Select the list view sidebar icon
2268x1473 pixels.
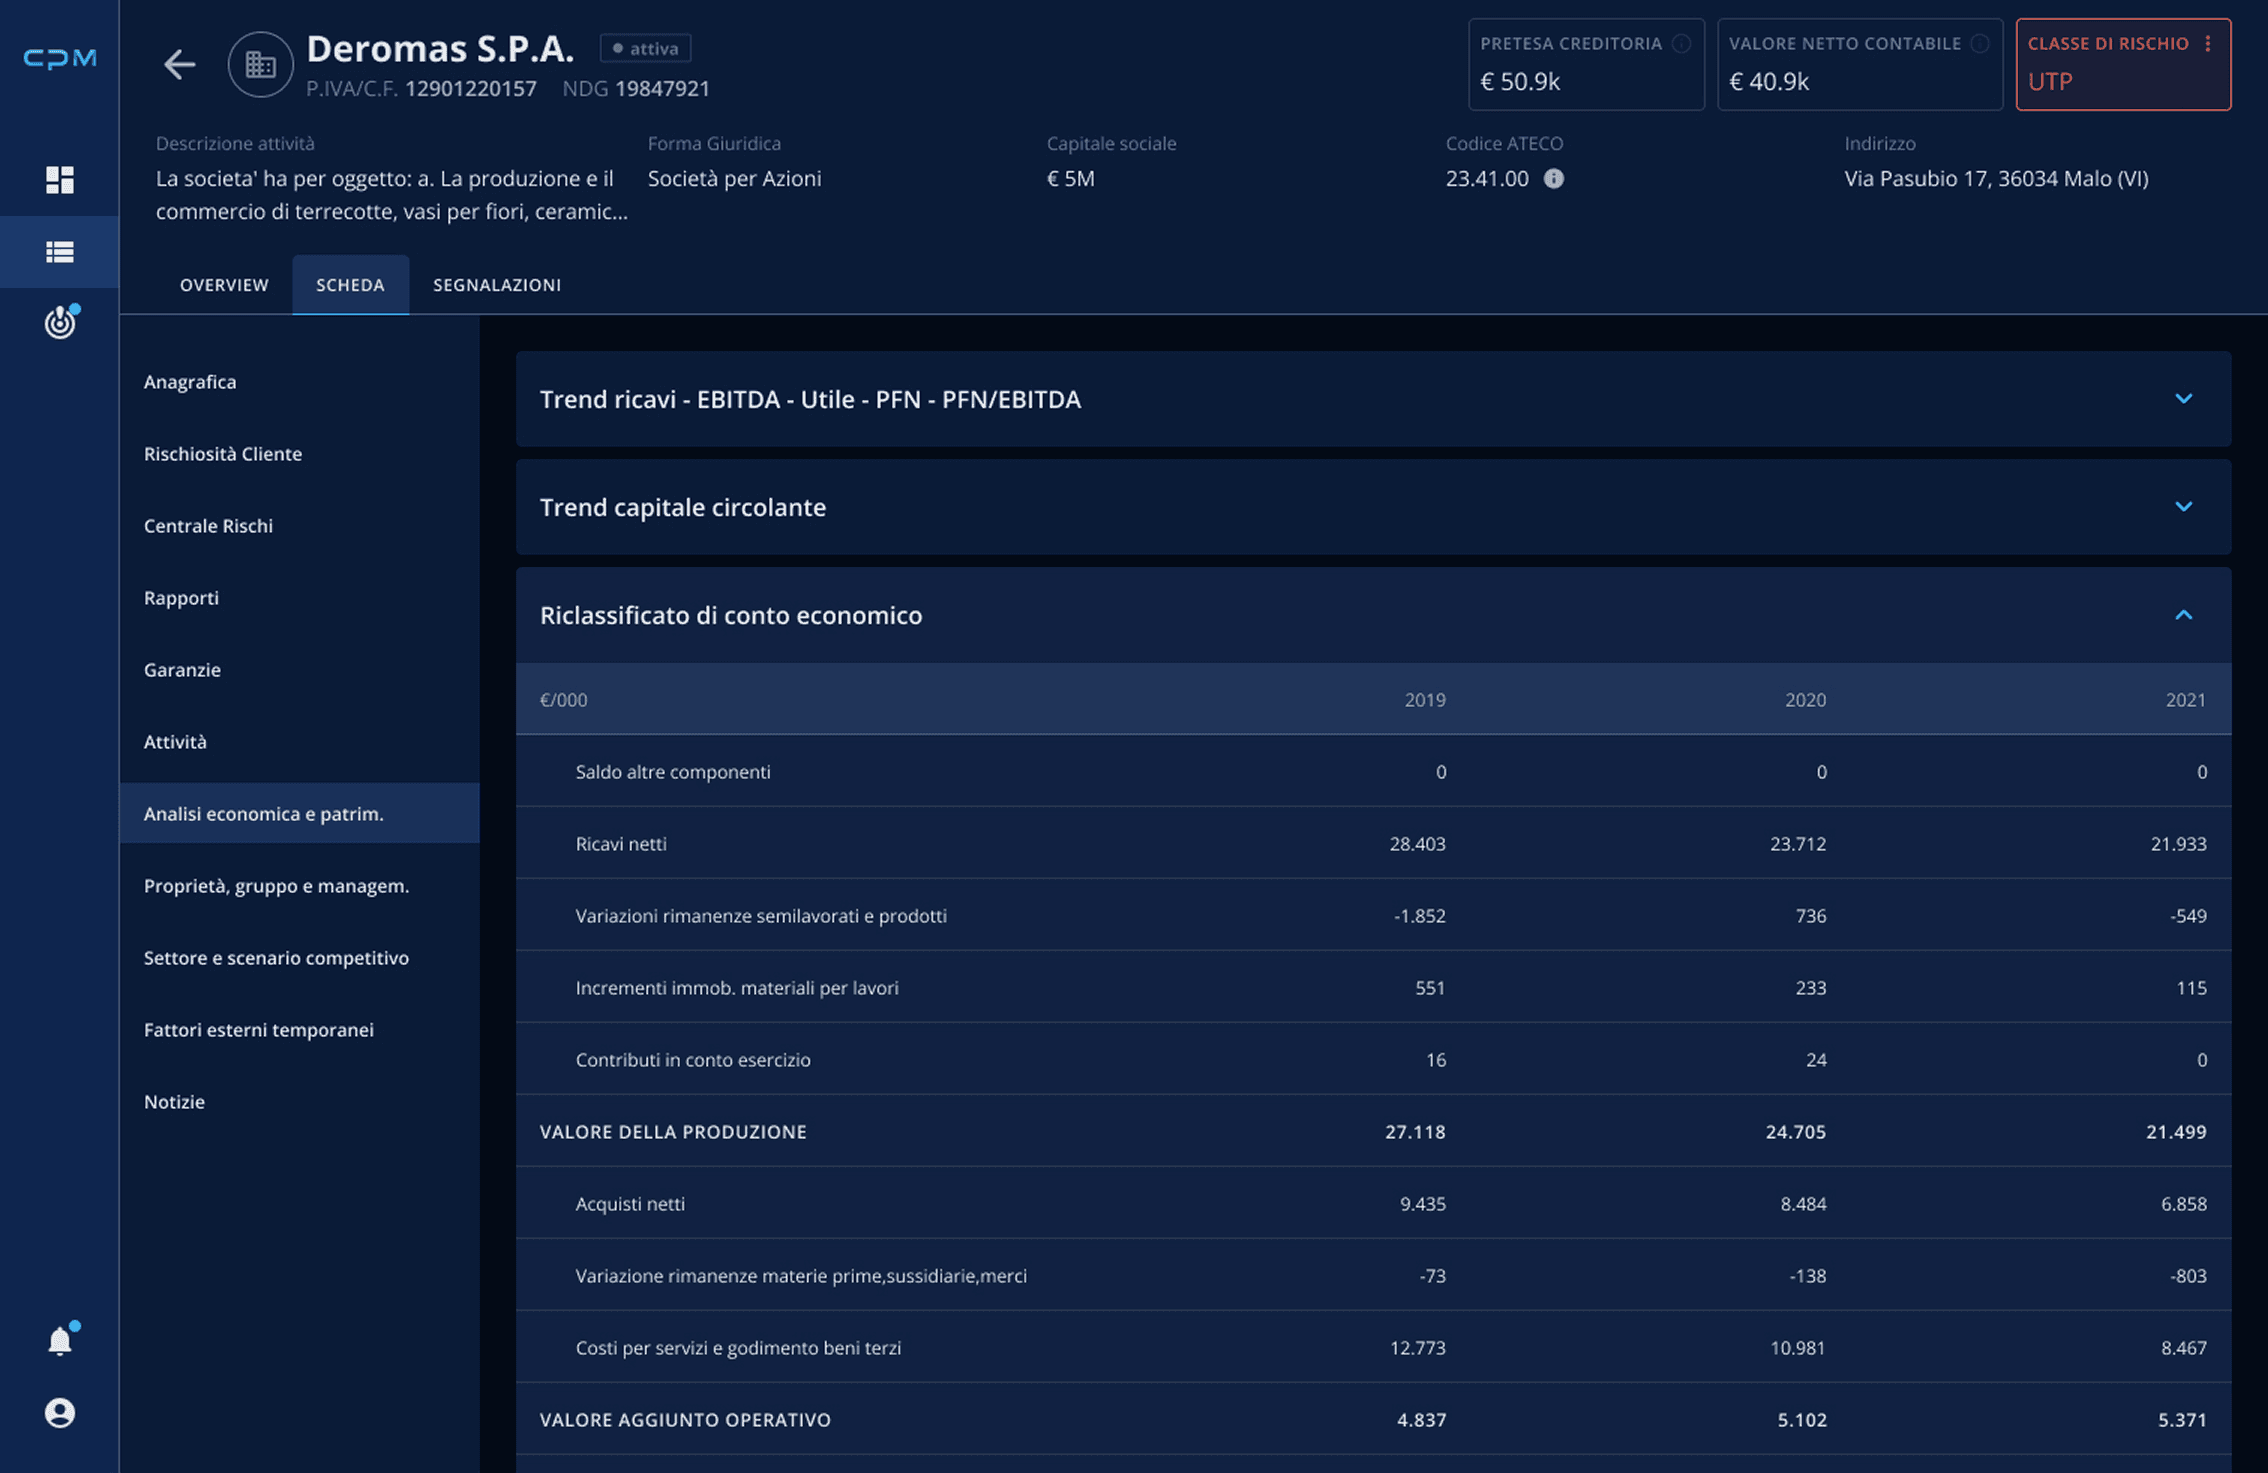tap(60, 252)
